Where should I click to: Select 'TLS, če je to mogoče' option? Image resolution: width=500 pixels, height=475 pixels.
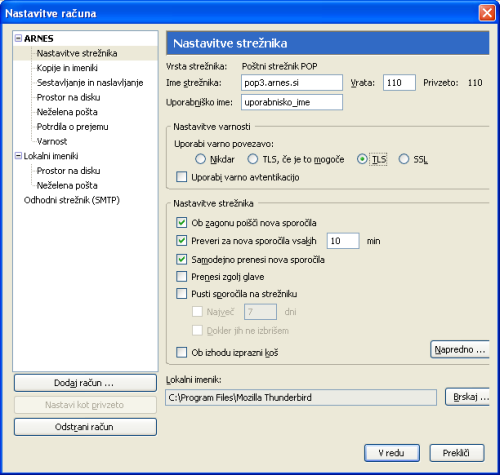(253, 159)
